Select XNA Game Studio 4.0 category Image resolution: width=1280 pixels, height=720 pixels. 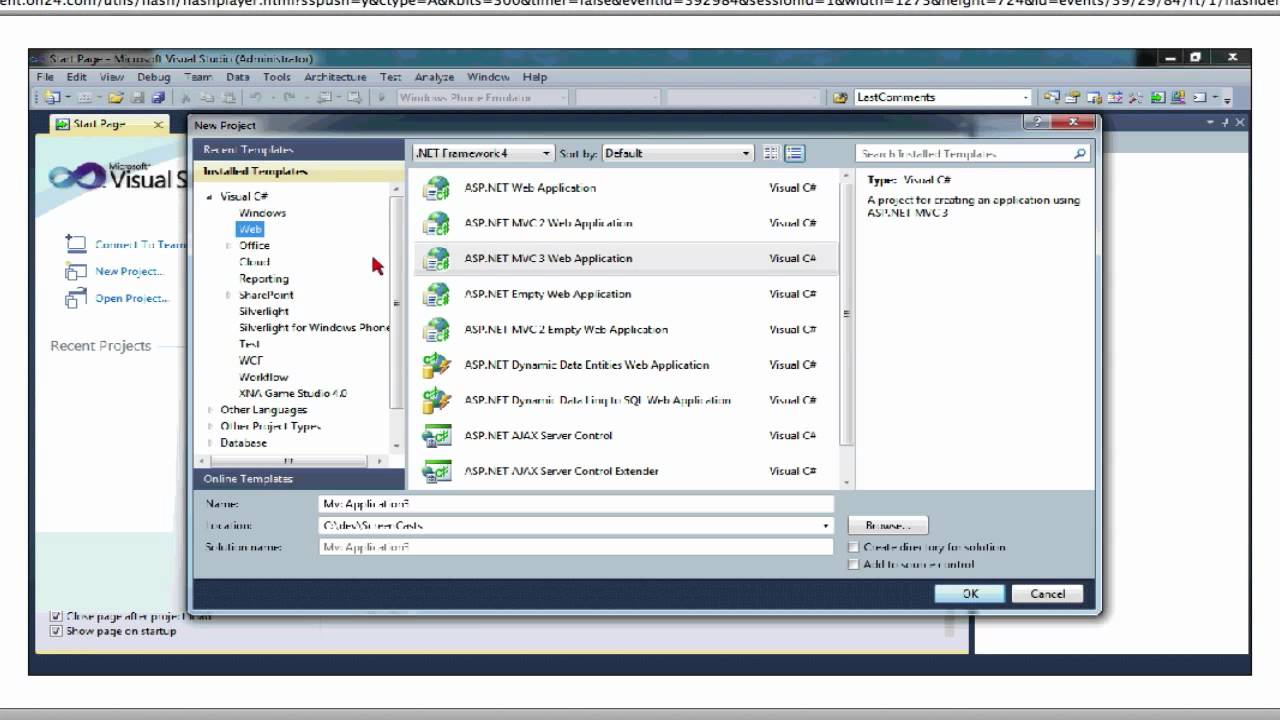pyautogui.click(x=293, y=394)
